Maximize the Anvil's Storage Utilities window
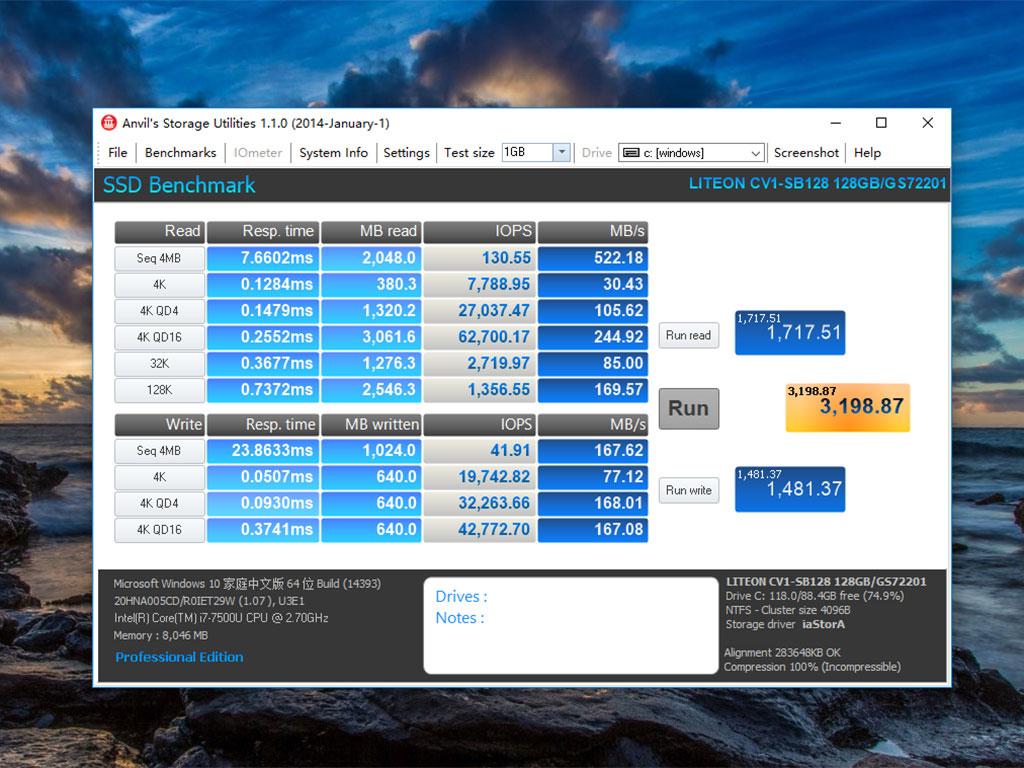Viewport: 1024px width, 768px height. tap(881, 123)
